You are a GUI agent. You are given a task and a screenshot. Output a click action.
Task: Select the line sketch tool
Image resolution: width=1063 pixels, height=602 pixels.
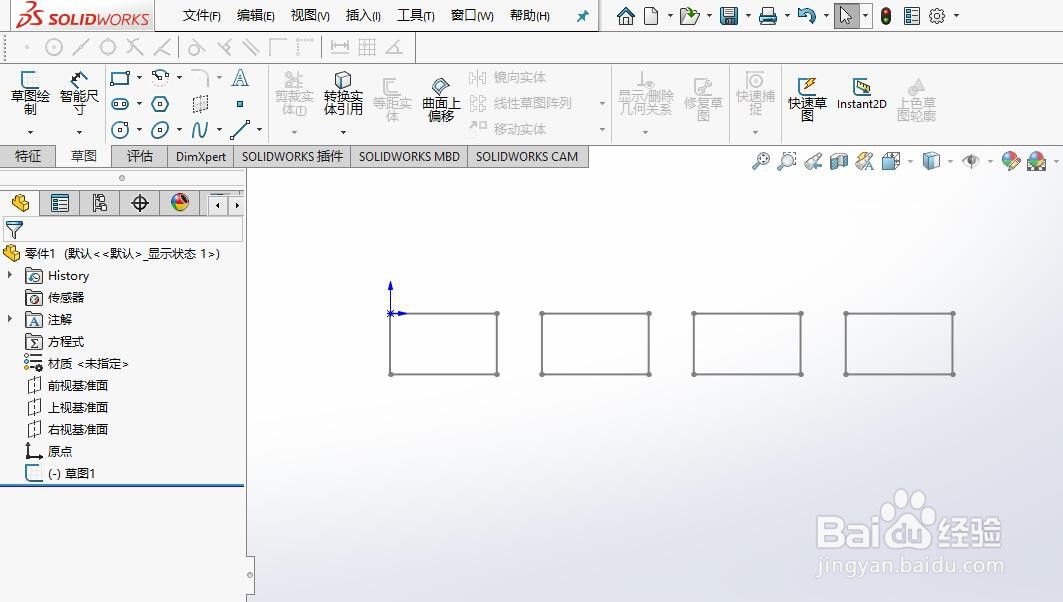(x=240, y=129)
